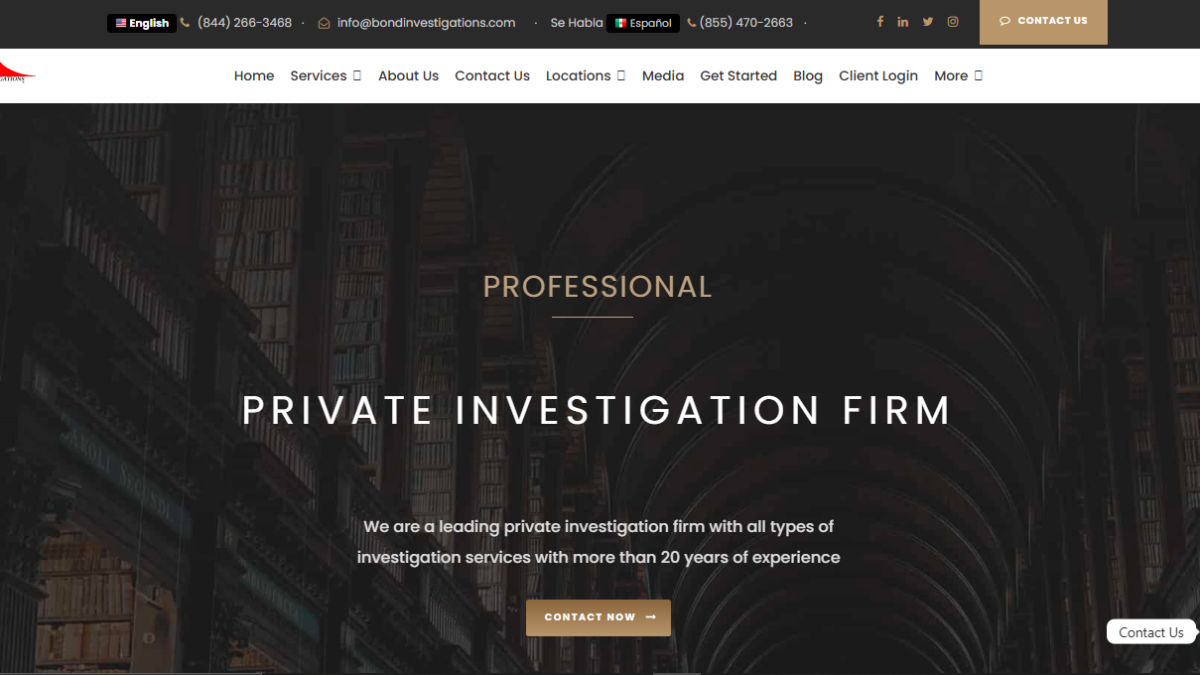This screenshot has width=1200, height=675.
Task: Click the info@bondinvestigations.com email link
Action: click(x=426, y=23)
